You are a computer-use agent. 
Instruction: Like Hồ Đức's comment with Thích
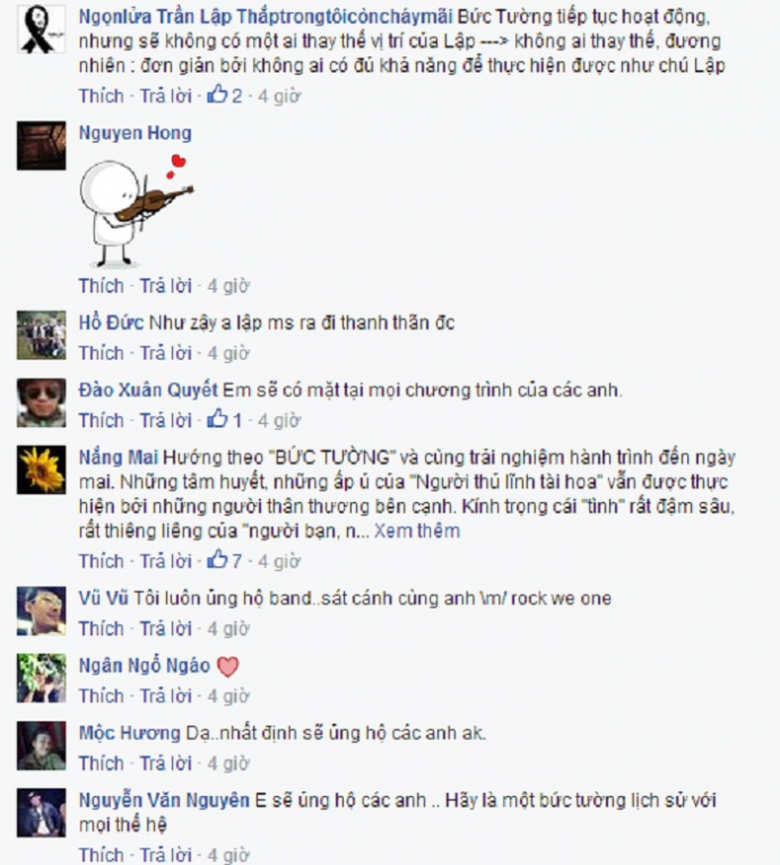coord(101,353)
